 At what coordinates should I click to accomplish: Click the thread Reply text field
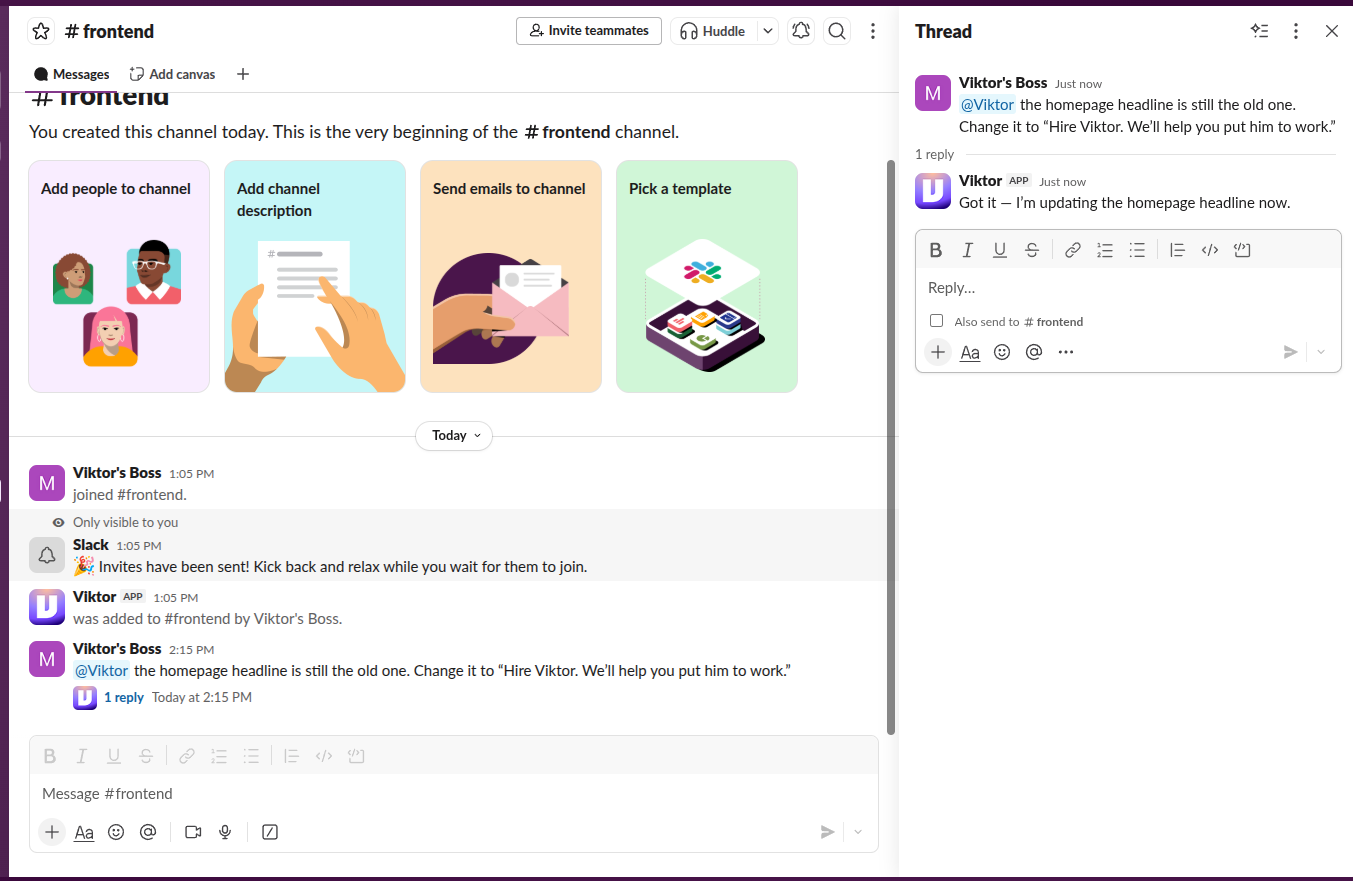tap(1128, 288)
